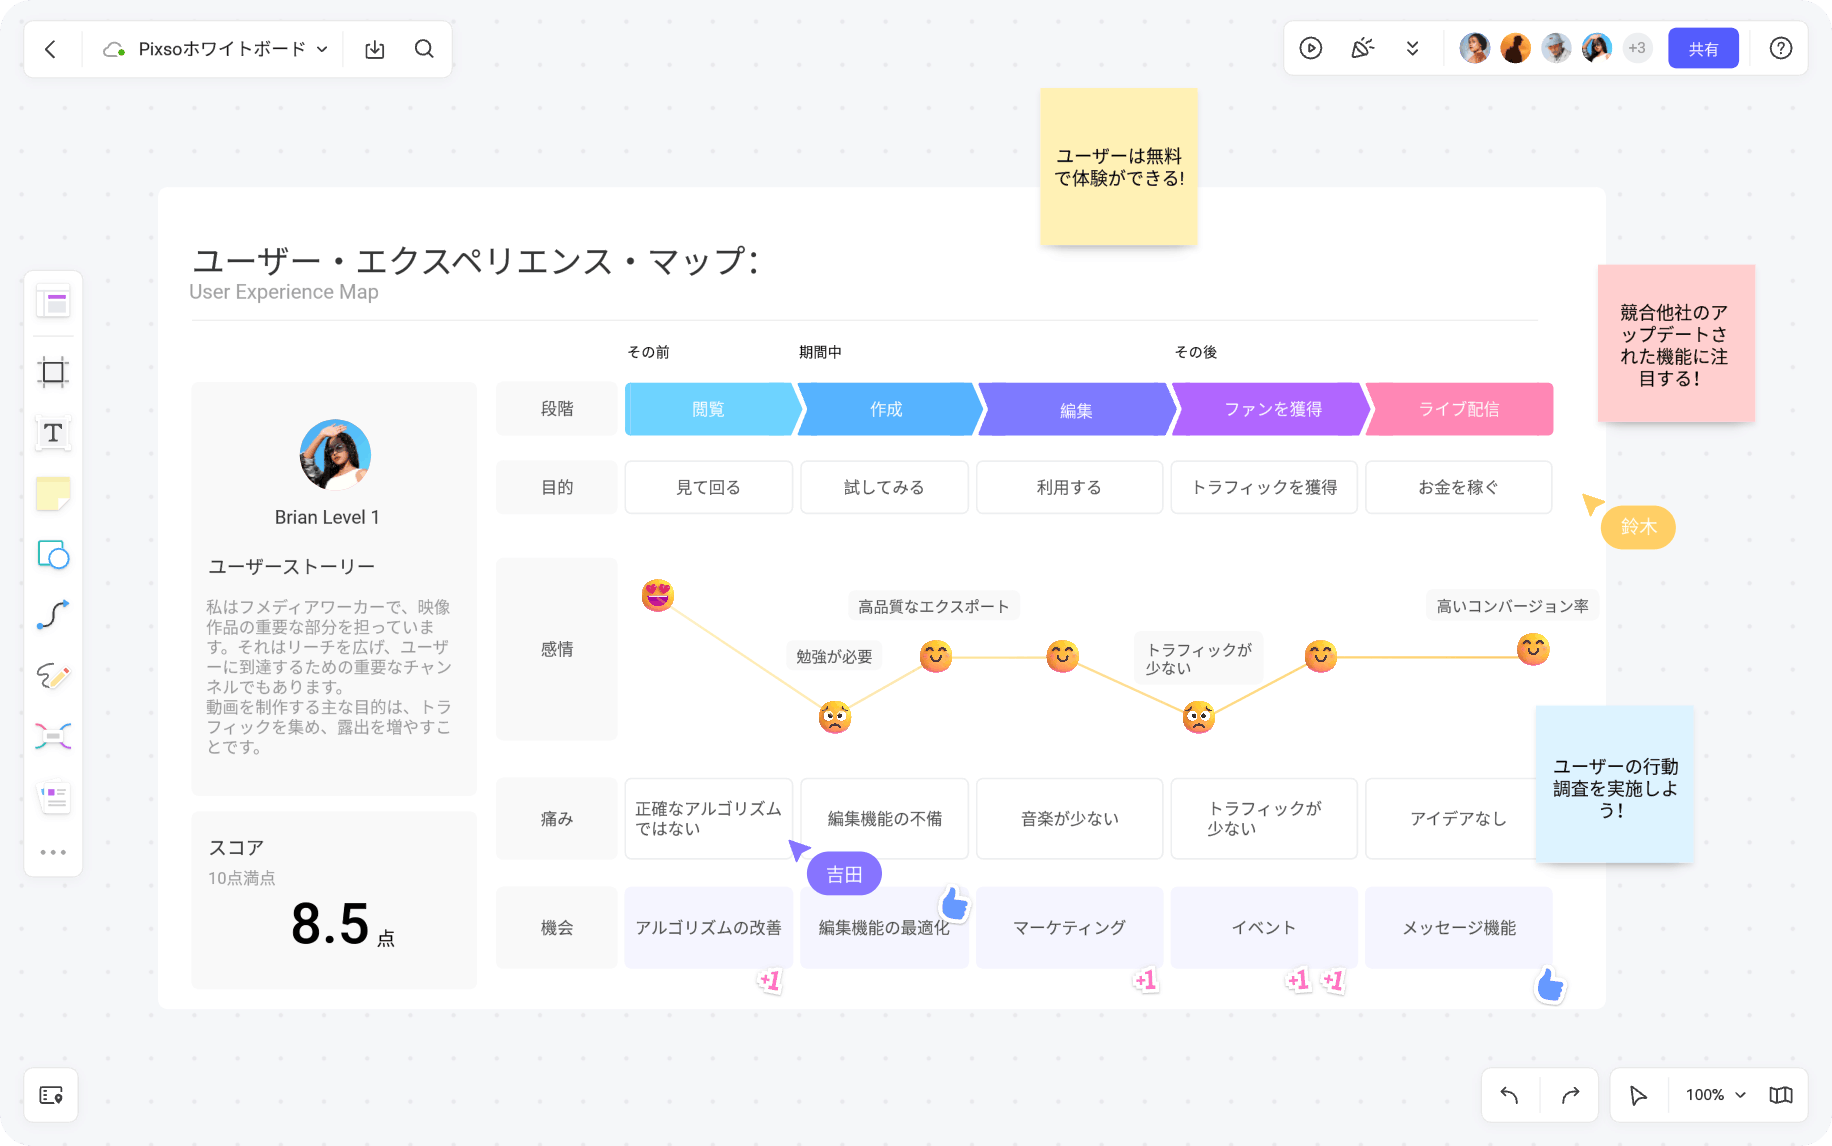Click the celebration confetti icon
The height and width of the screenshot is (1146, 1832).
(x=1362, y=48)
